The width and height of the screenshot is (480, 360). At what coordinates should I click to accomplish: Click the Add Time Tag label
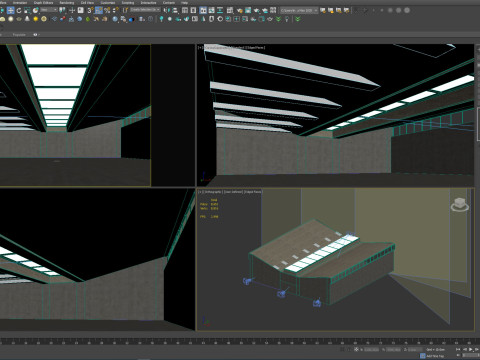pyautogui.click(x=435, y=356)
